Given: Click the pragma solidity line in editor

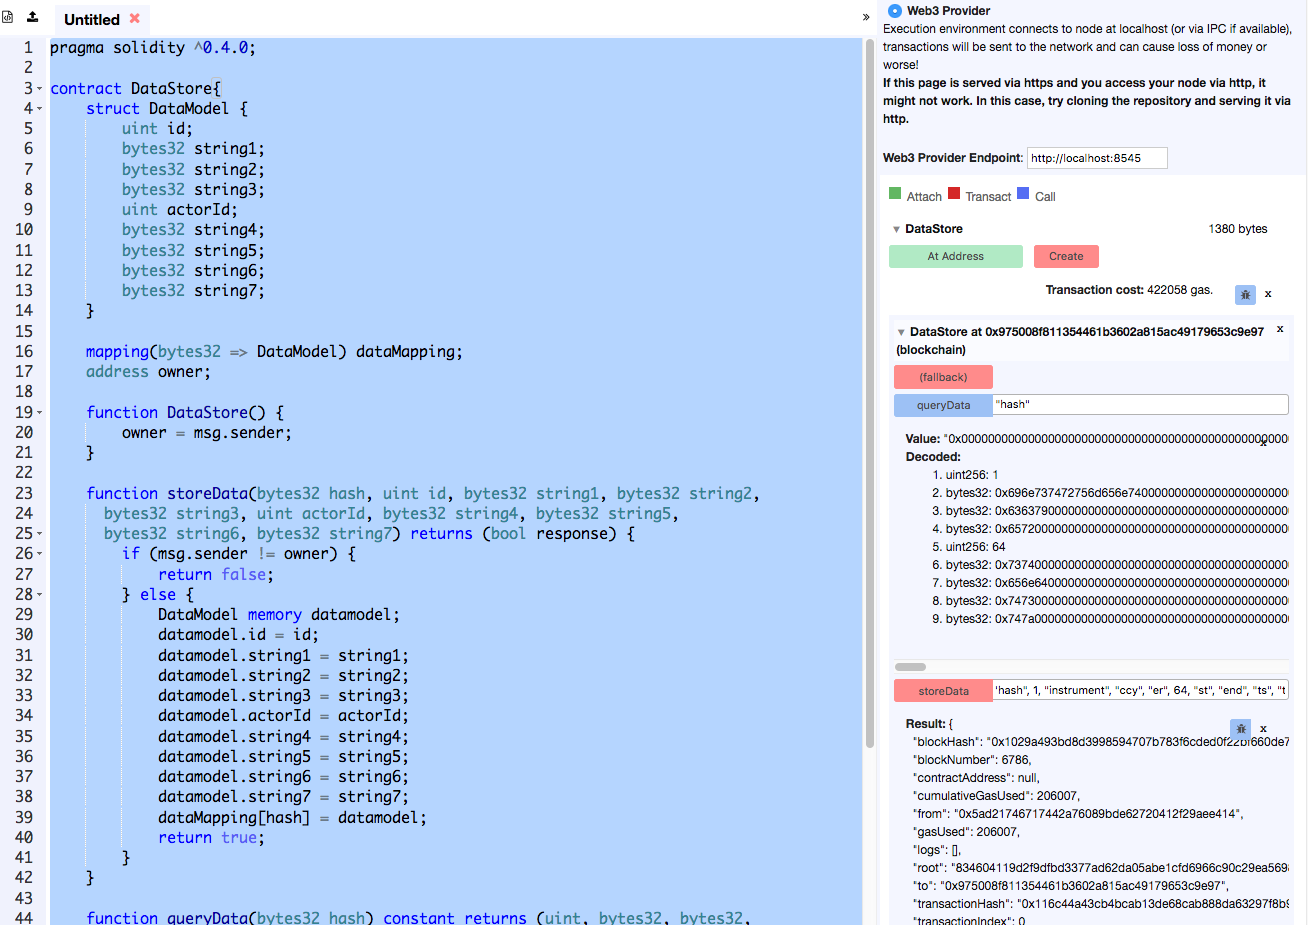Looking at the screenshot, I should 153,48.
